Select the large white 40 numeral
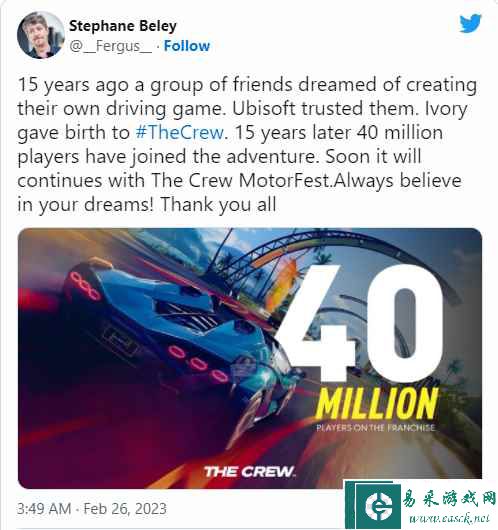The width and height of the screenshot is (498, 530). pos(359,324)
